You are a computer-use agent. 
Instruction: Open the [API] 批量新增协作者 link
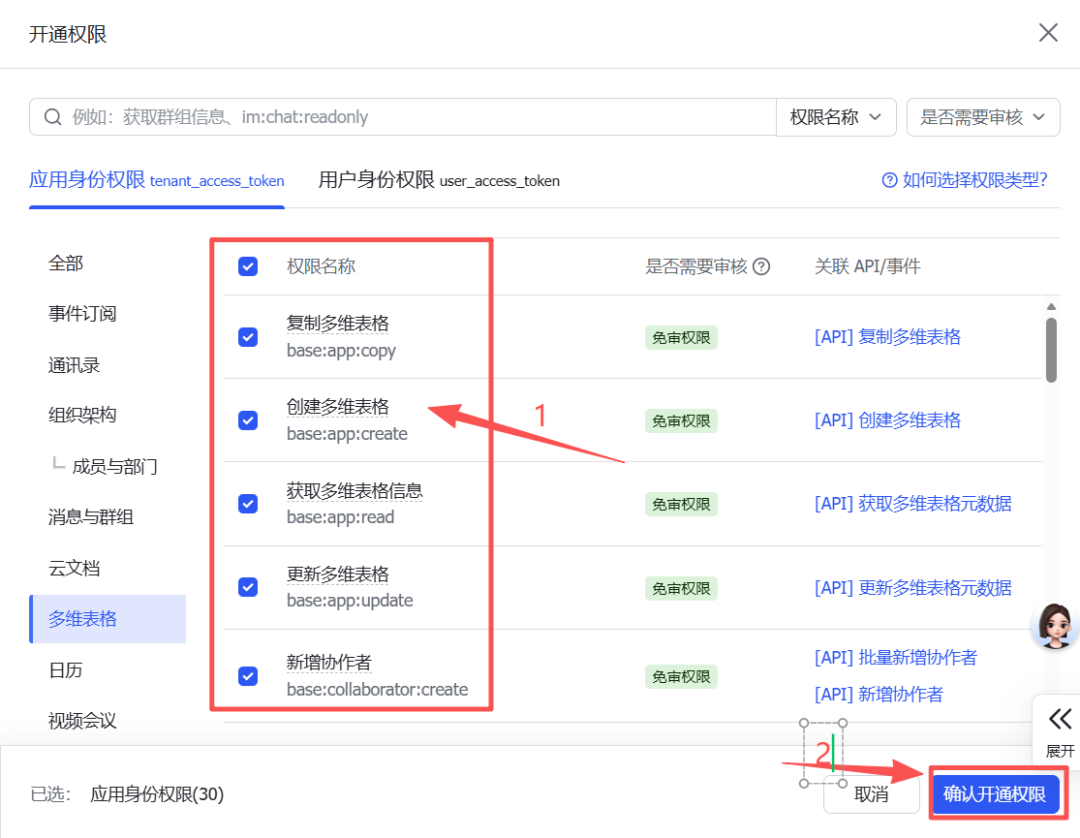coord(894,657)
